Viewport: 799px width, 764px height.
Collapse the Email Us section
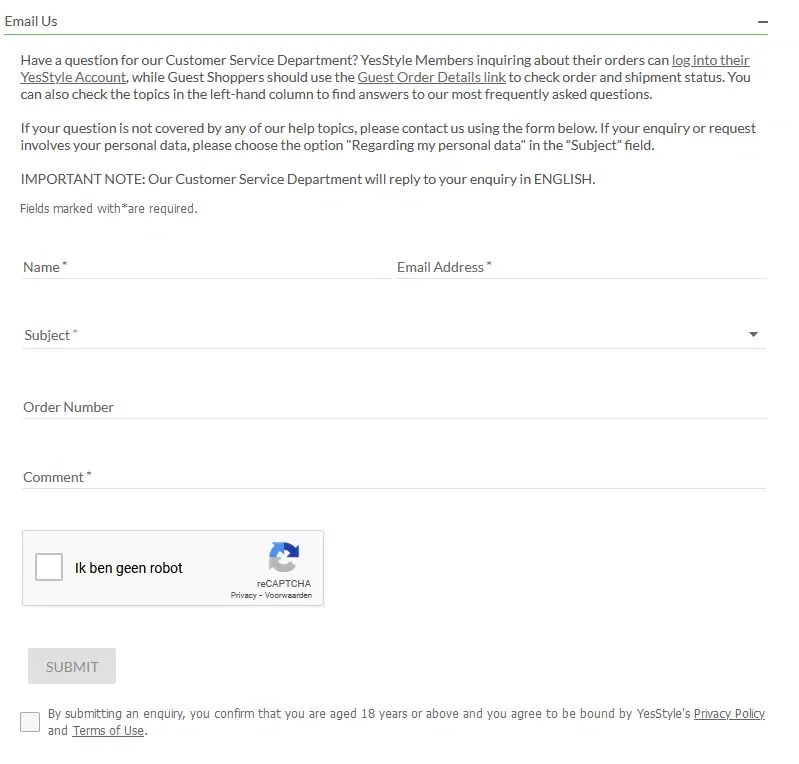(x=762, y=21)
